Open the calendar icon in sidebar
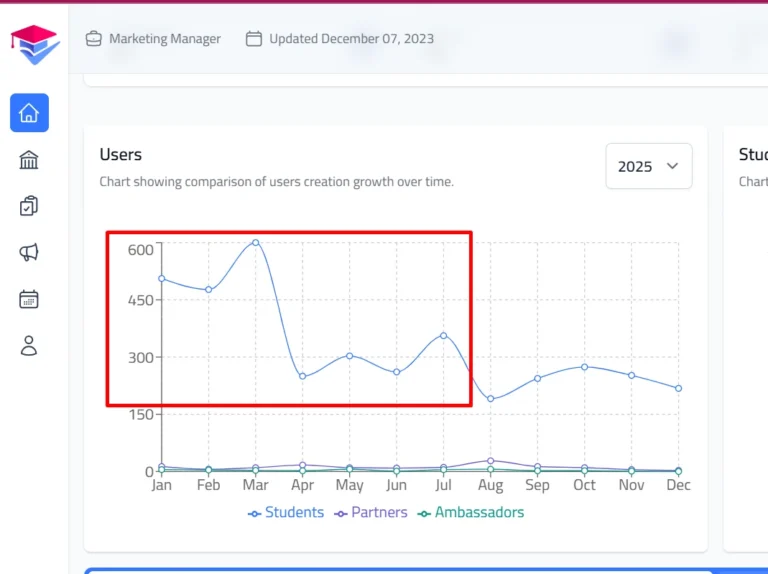The height and width of the screenshot is (574, 768). tap(29, 299)
